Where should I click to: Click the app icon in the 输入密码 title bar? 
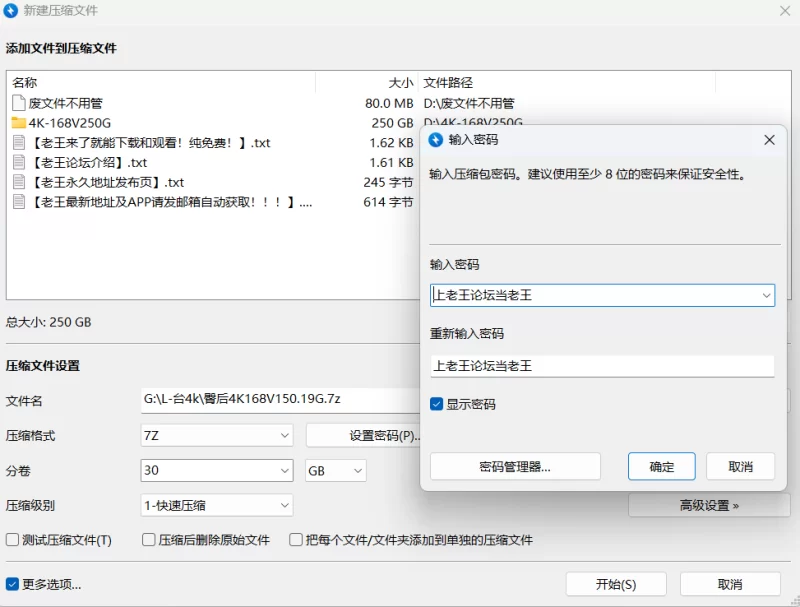435,140
